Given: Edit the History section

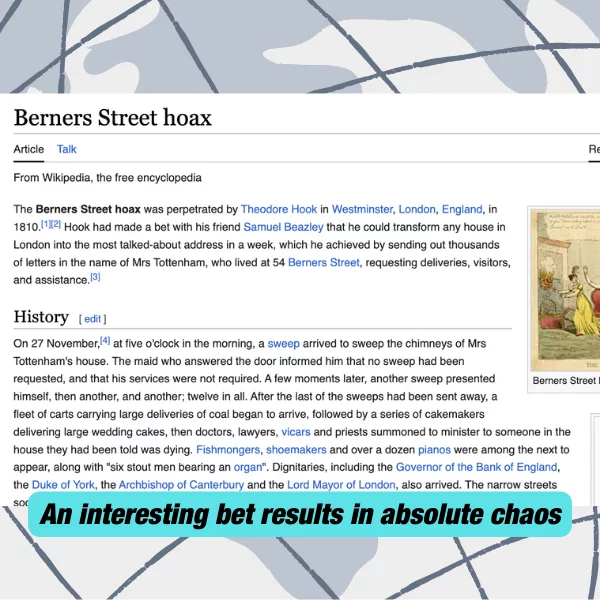Looking at the screenshot, I should 92,319.
